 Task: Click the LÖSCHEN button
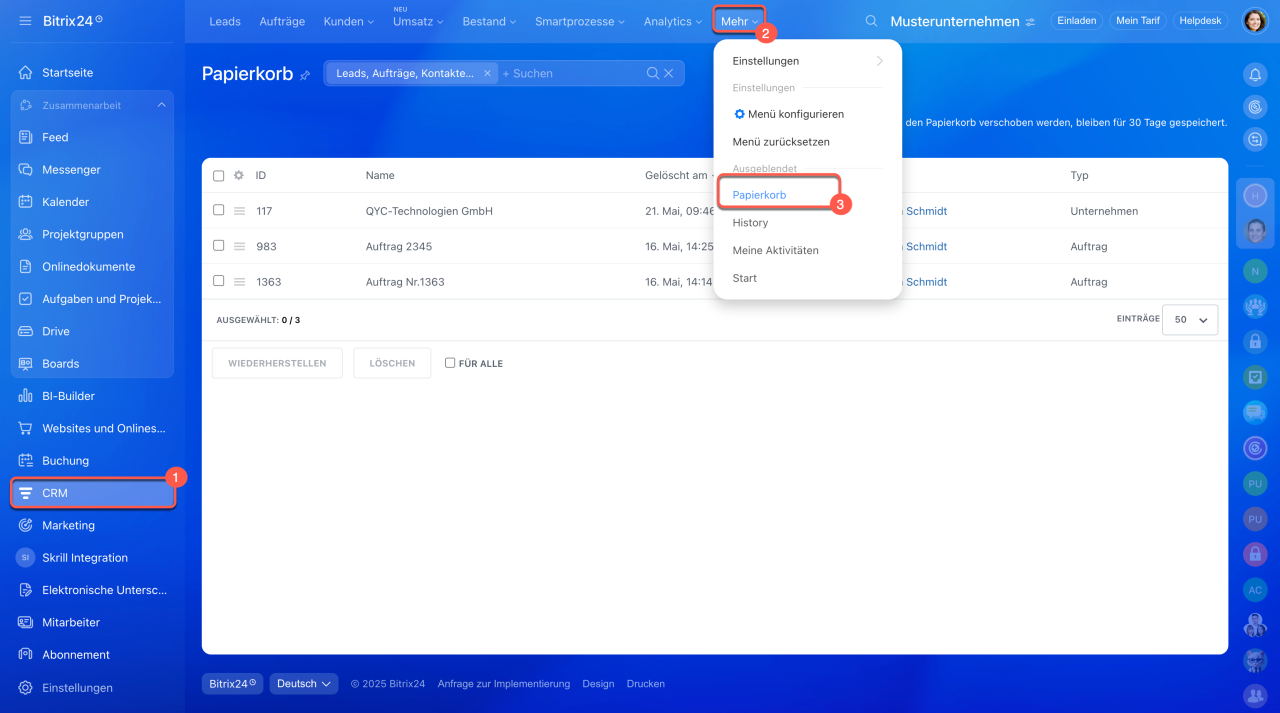point(392,363)
